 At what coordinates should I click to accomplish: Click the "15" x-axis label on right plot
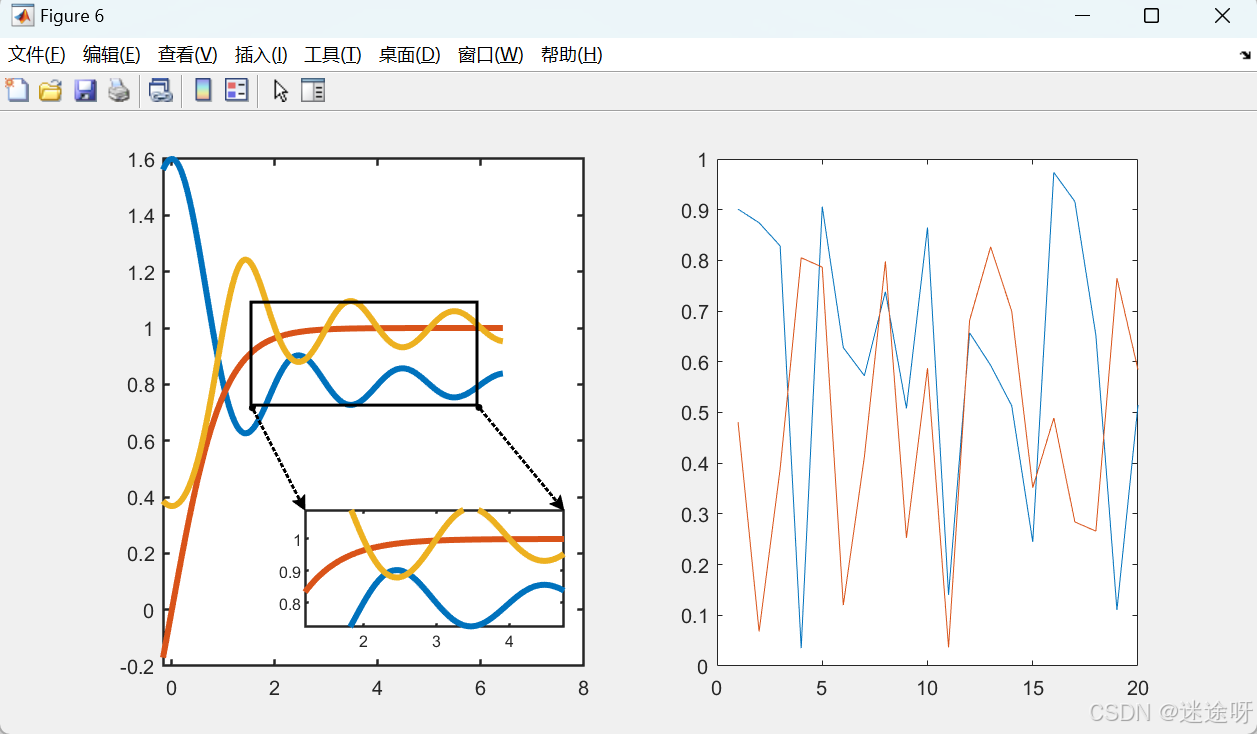(x=1032, y=688)
